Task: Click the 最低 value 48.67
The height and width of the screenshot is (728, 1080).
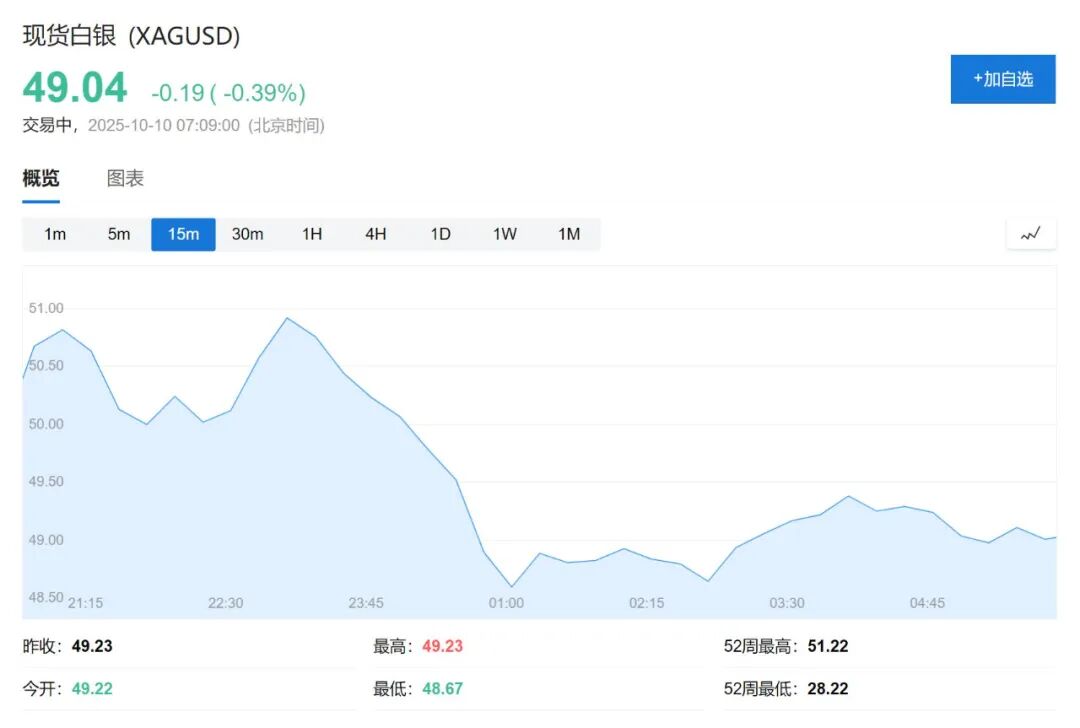Action: (442, 689)
